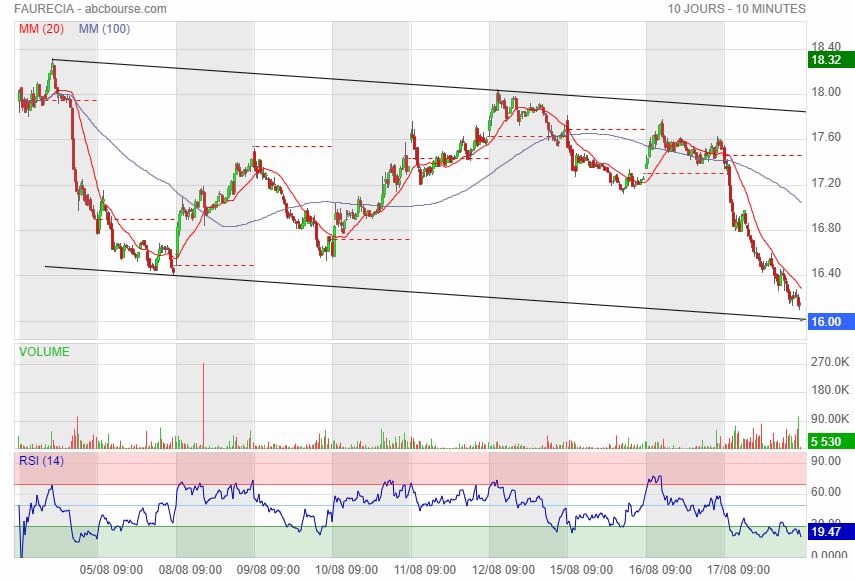Click the 08/08 09:00 date label

click(190, 570)
